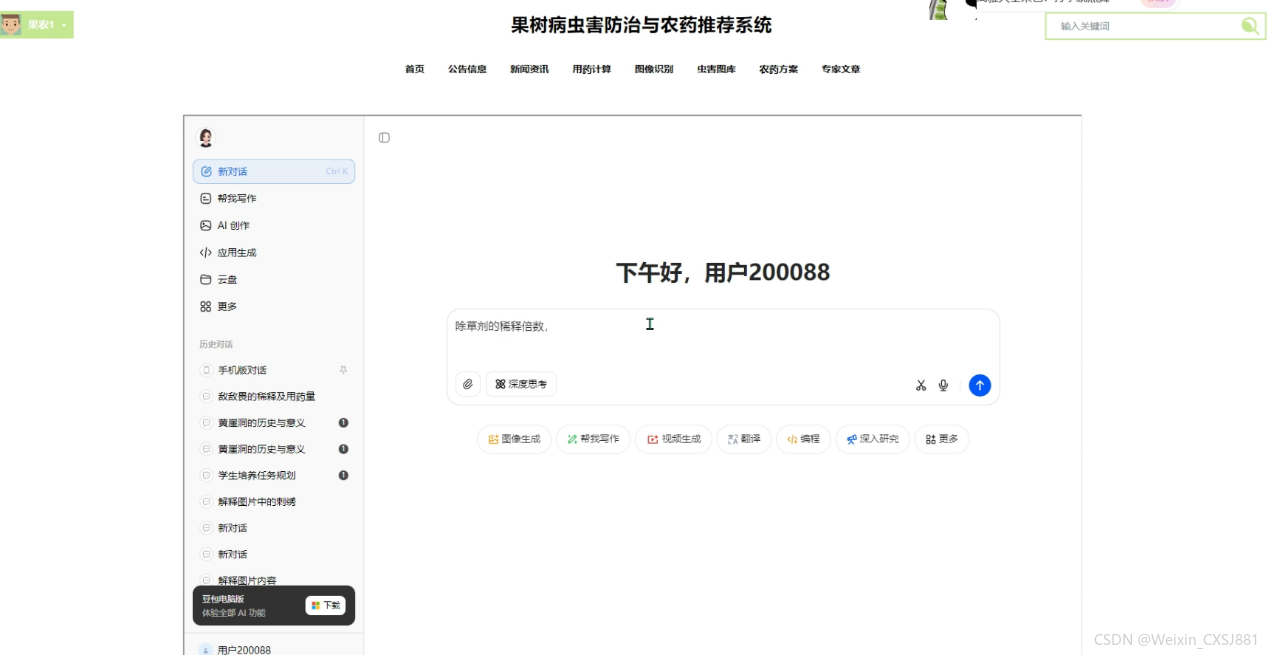Click the microphone voice input icon
Screen dimensions: 1269x655
[x=943, y=385]
